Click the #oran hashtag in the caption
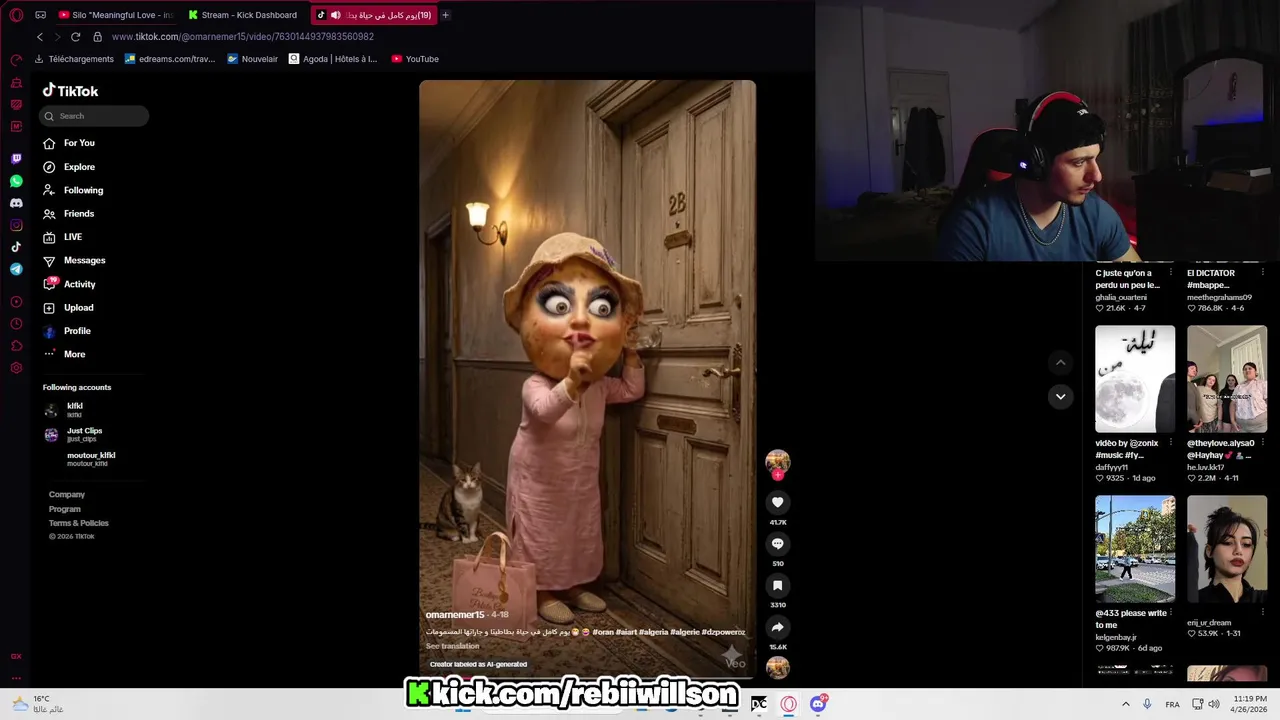 [x=603, y=632]
